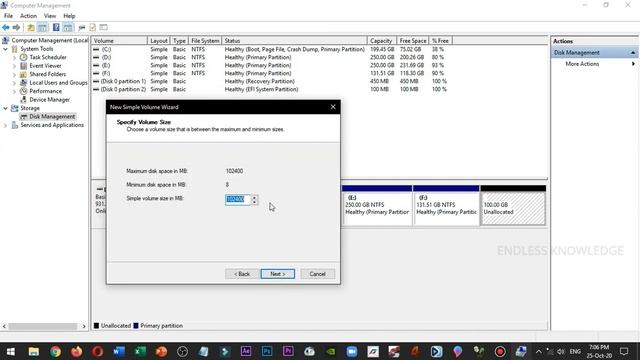Click the Forward arrow toolbar icon
This screenshot has height=360, width=640.
(16, 27)
